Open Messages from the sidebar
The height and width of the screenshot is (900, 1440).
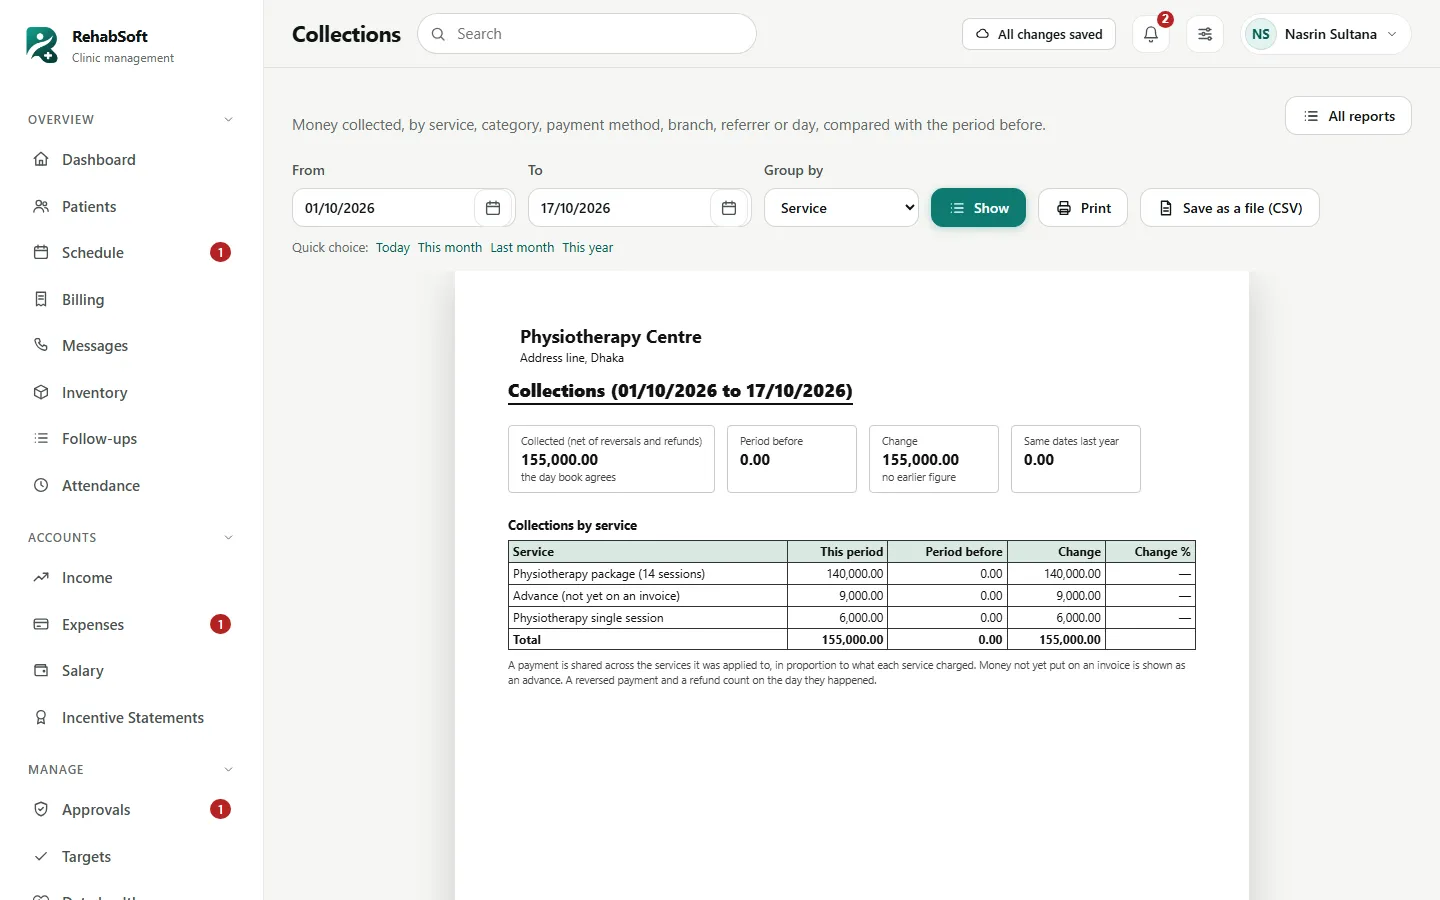[132, 345]
